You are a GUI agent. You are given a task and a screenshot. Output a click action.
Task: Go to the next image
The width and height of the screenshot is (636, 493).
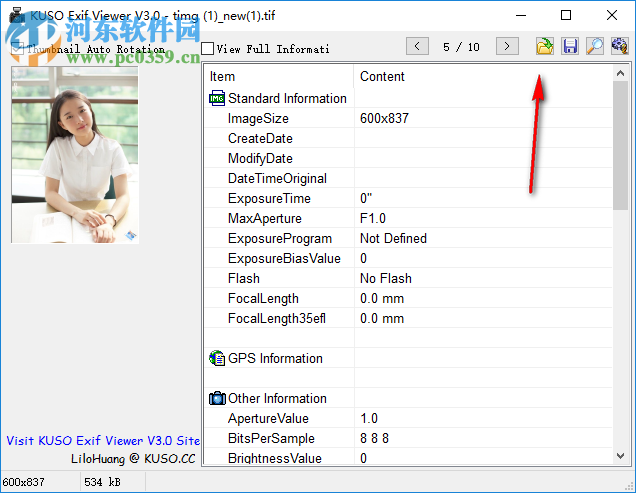(x=507, y=46)
